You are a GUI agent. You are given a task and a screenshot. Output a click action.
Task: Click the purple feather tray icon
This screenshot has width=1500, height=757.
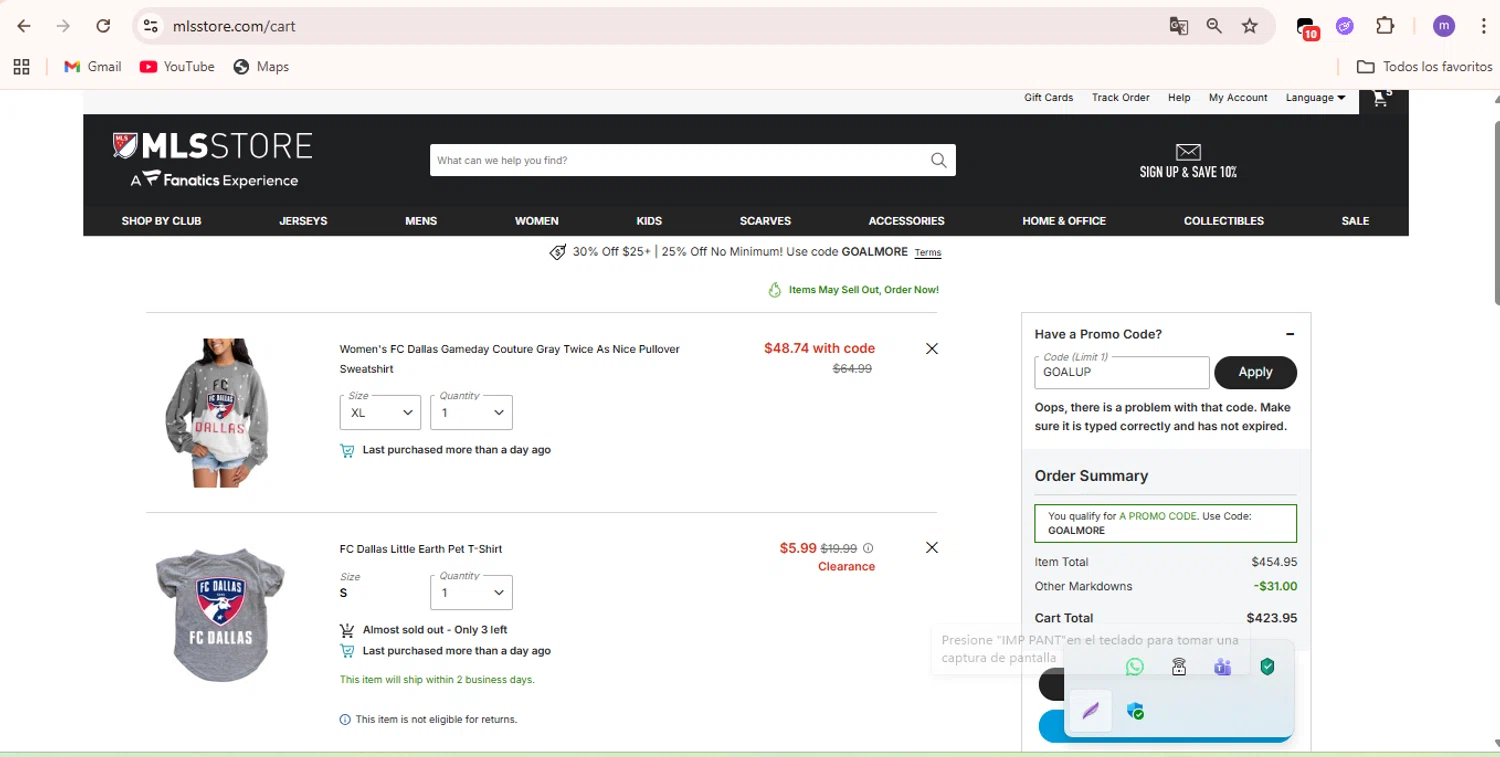[x=1091, y=711]
